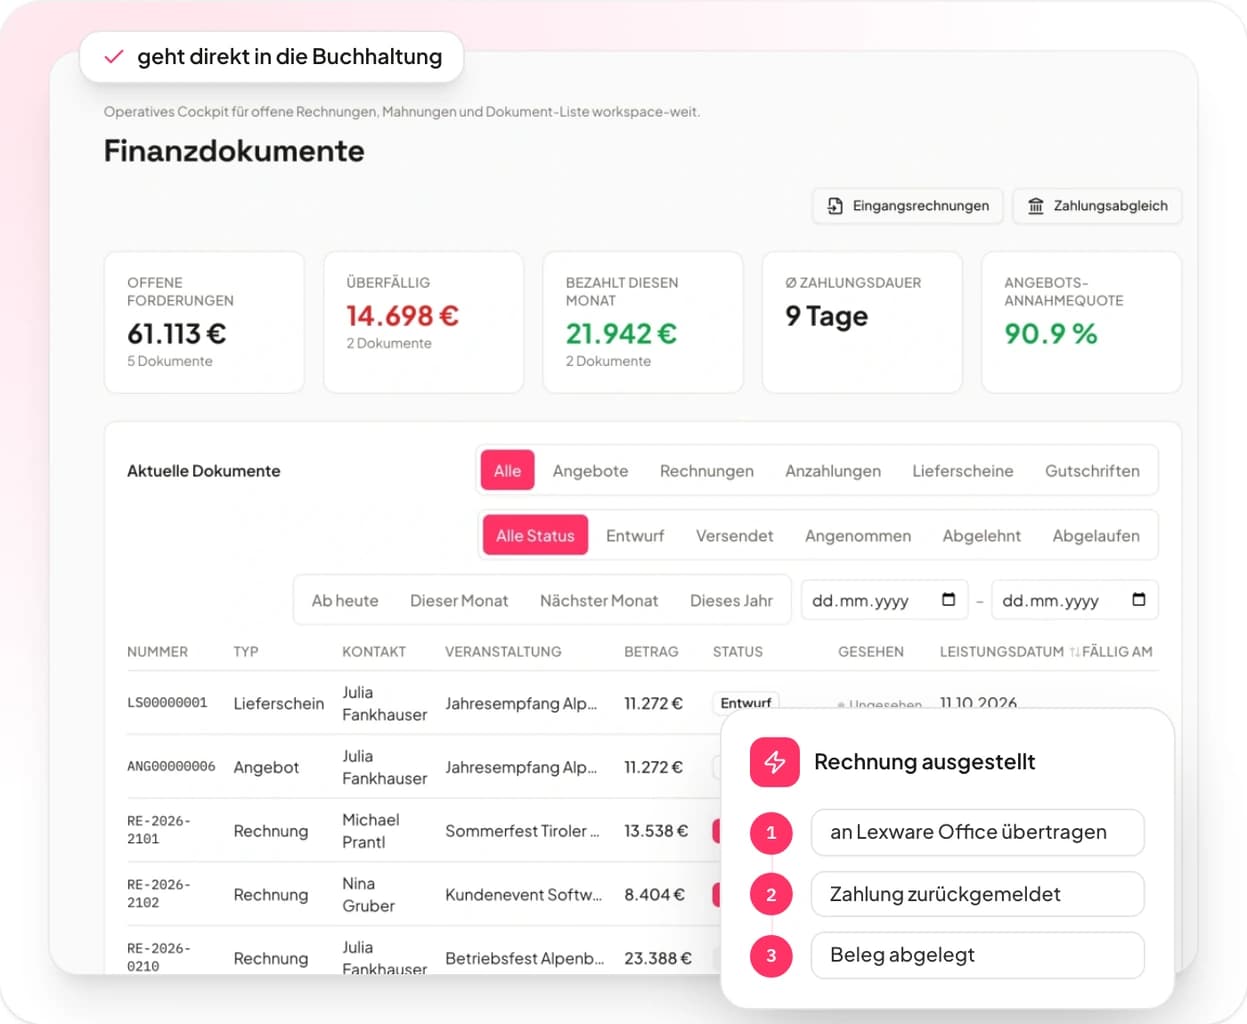Open Zahlungsabgleich button
The image size is (1247, 1024).
(1097, 206)
